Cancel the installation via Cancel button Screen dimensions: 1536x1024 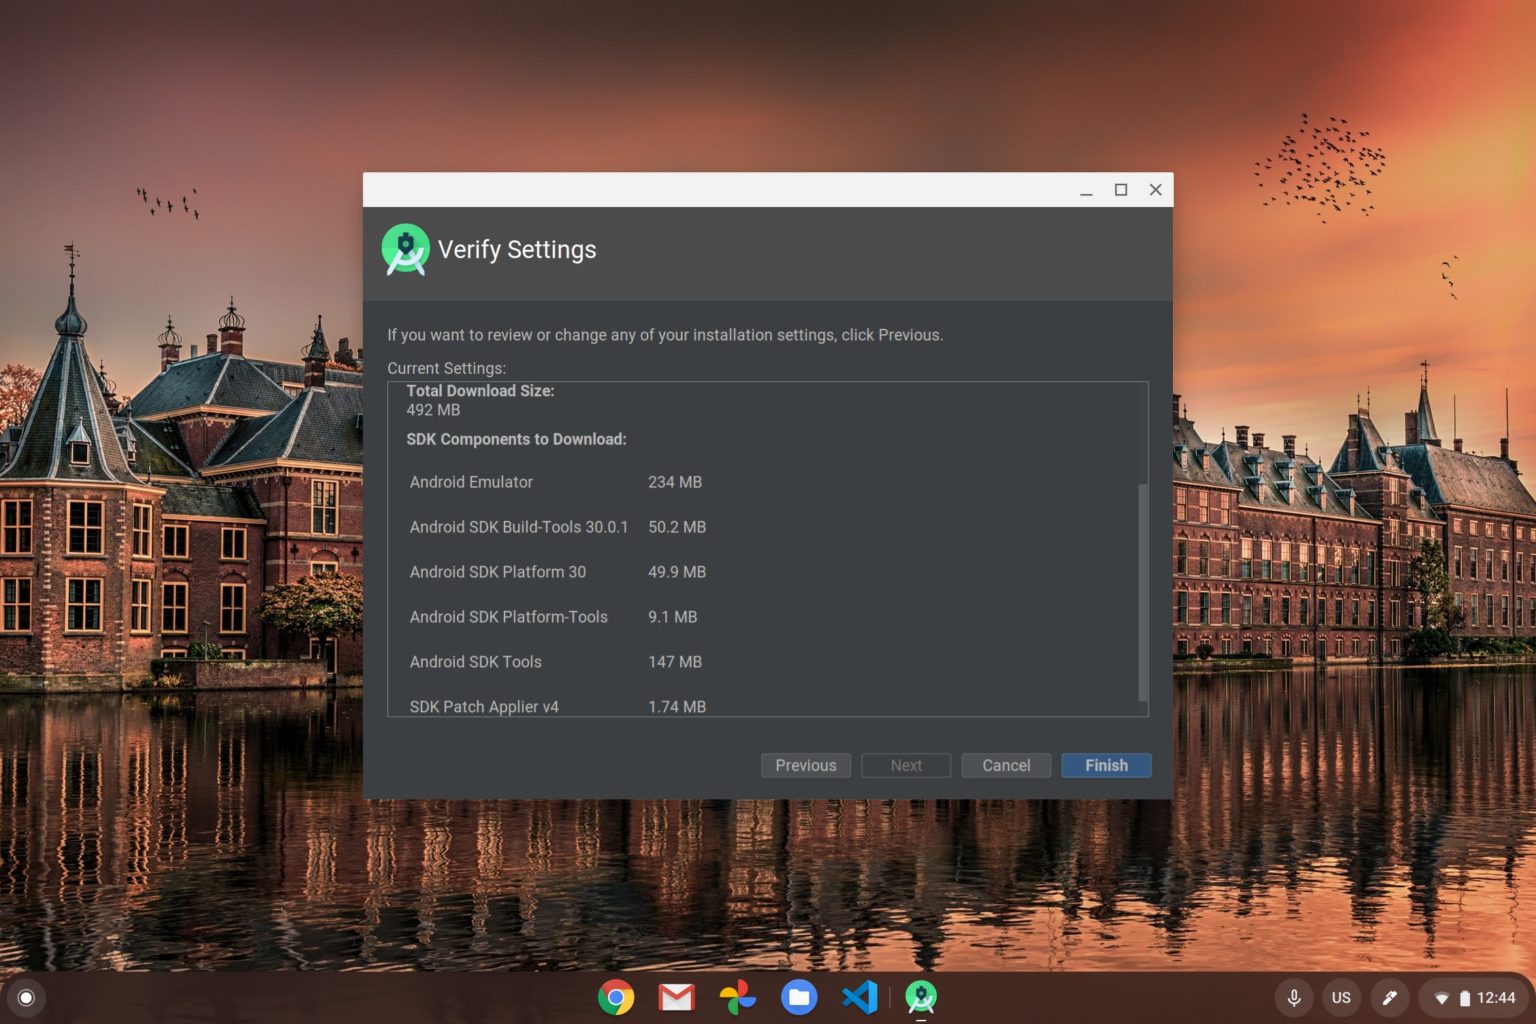click(x=1006, y=765)
